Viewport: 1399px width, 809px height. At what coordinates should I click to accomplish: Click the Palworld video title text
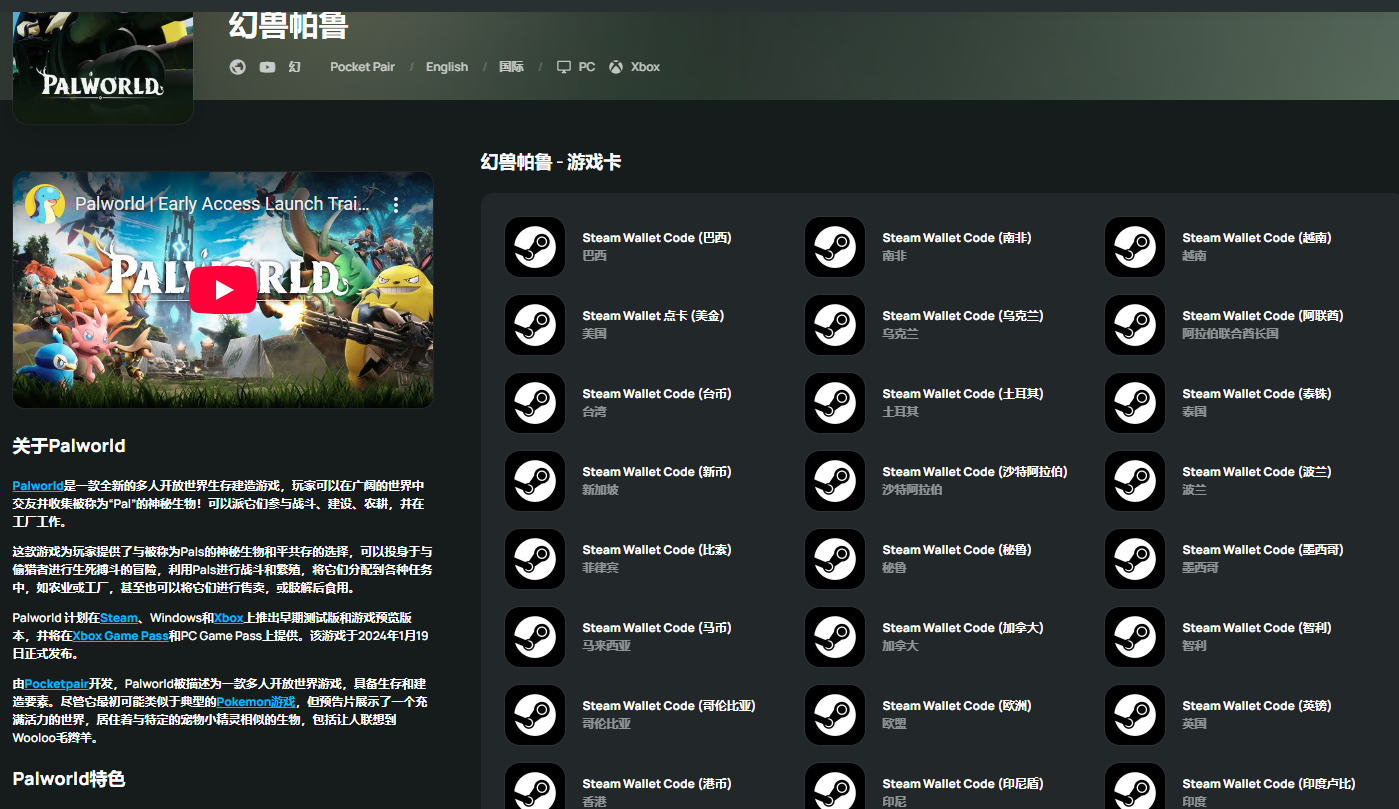tap(222, 204)
